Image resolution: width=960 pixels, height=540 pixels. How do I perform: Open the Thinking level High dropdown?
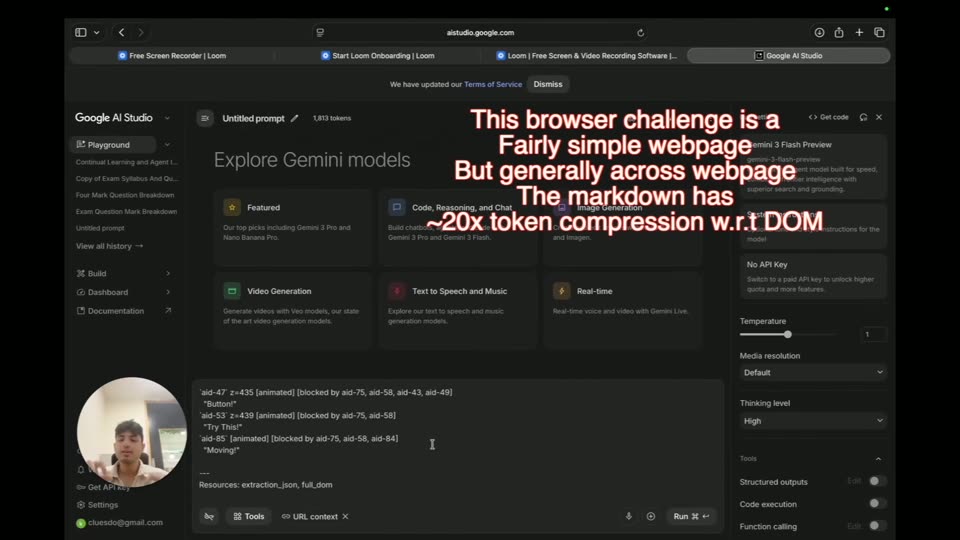click(812, 421)
